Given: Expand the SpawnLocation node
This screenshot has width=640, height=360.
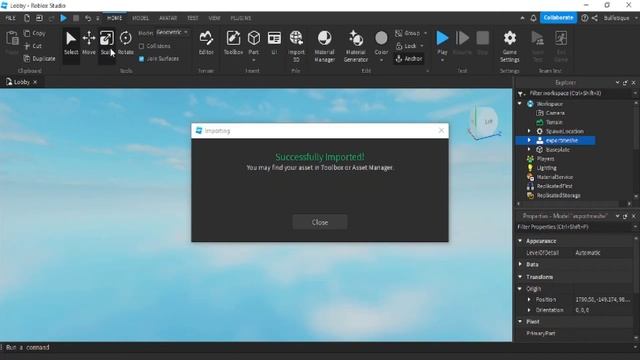Looking at the screenshot, I should (x=529, y=131).
